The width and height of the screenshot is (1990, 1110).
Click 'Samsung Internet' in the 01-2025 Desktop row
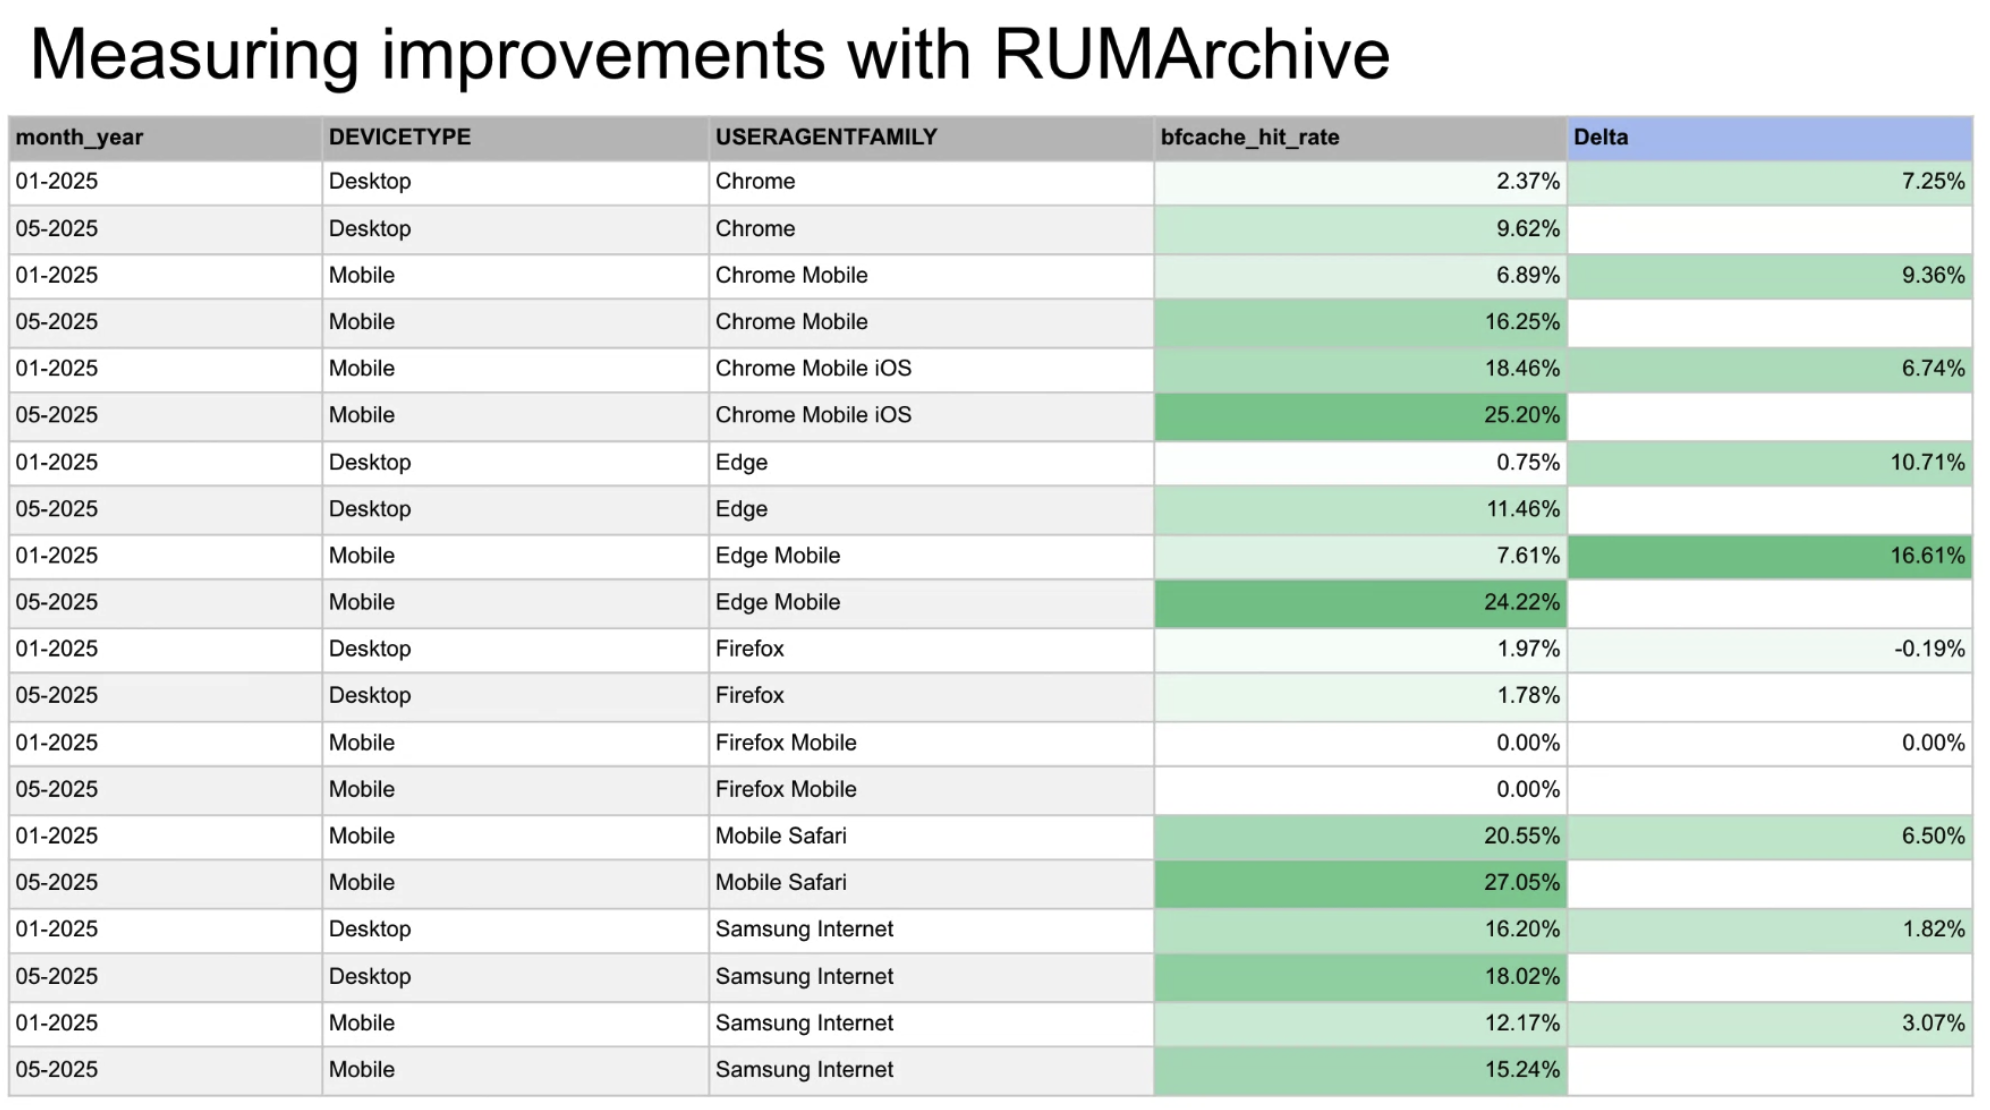tap(804, 930)
